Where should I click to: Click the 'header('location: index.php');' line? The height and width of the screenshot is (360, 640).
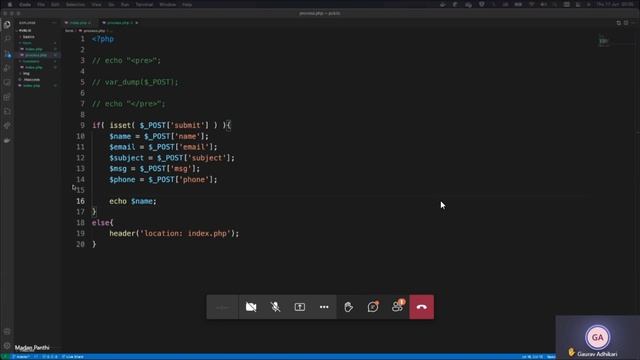coord(174,233)
